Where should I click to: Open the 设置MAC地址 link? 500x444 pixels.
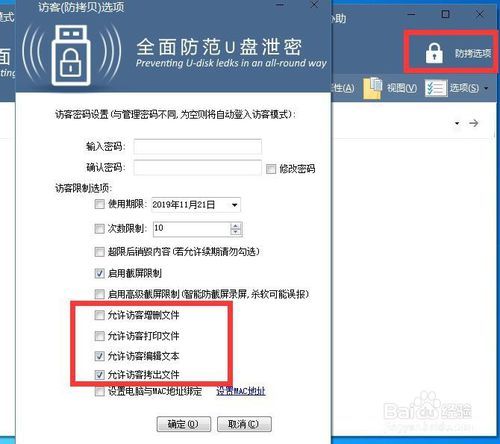pyautogui.click(x=241, y=391)
